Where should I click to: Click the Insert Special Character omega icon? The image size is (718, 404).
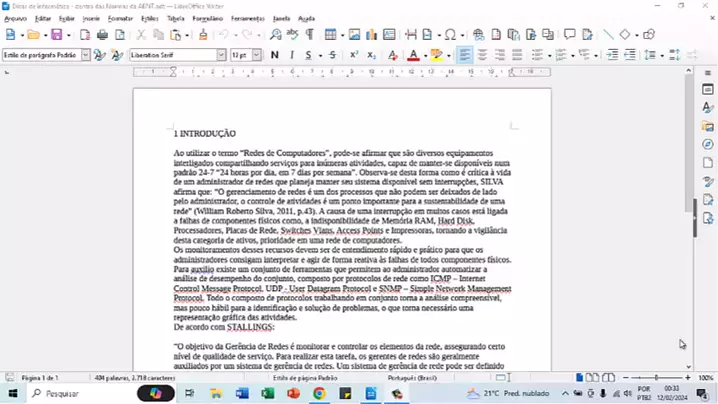click(x=450, y=35)
